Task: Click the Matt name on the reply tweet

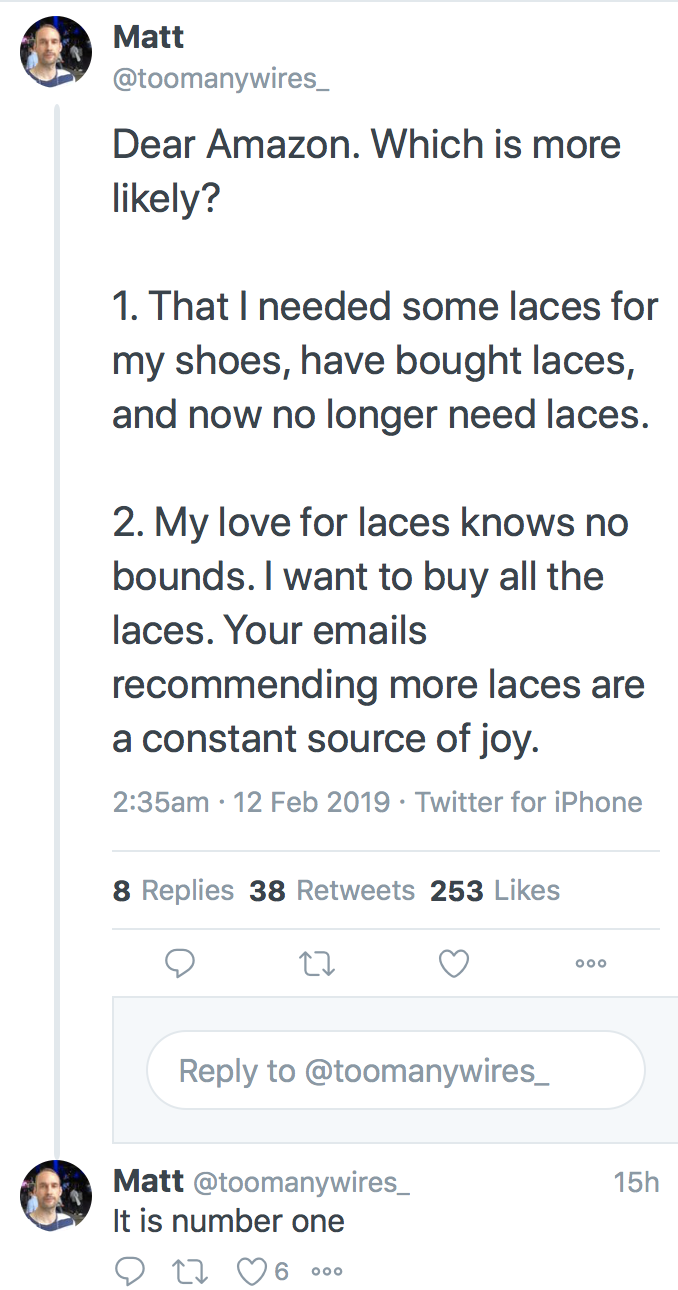Action: click(x=148, y=1181)
